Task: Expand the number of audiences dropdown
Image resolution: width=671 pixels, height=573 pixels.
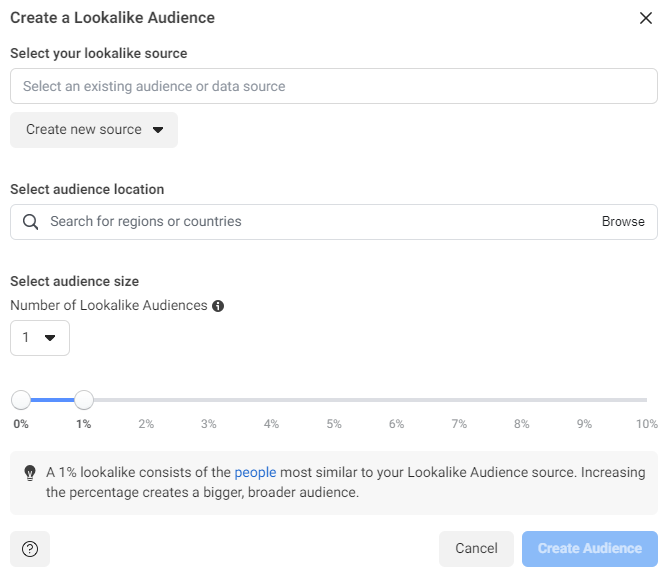Action: pos(40,338)
